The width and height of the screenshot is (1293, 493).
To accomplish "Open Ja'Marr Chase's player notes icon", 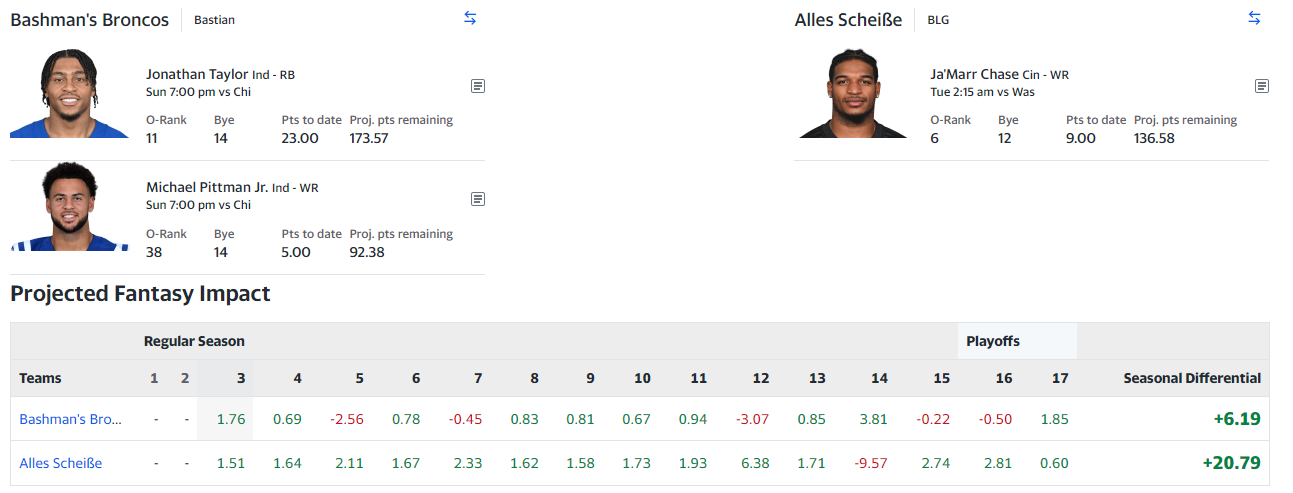I will 1262,86.
